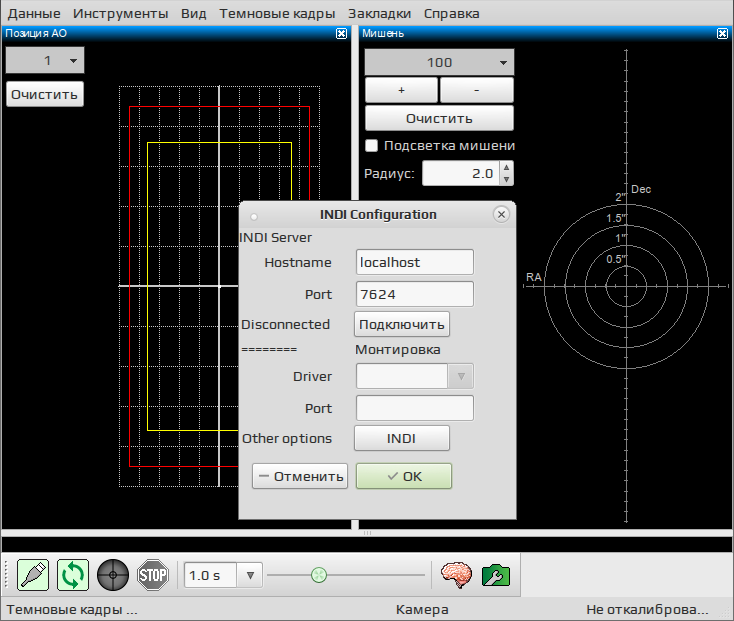Click the Подключить button

tap(402, 324)
